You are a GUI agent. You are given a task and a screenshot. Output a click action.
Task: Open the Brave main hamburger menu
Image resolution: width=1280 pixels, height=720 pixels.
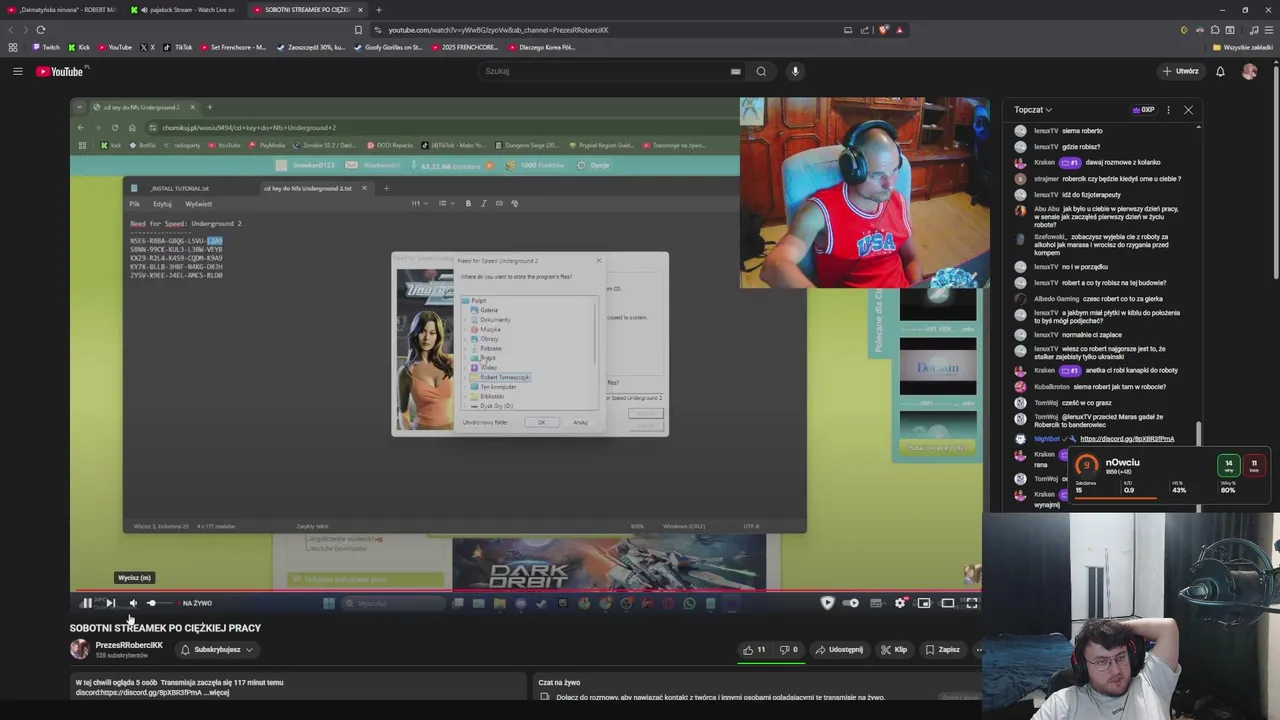(x=1267, y=30)
